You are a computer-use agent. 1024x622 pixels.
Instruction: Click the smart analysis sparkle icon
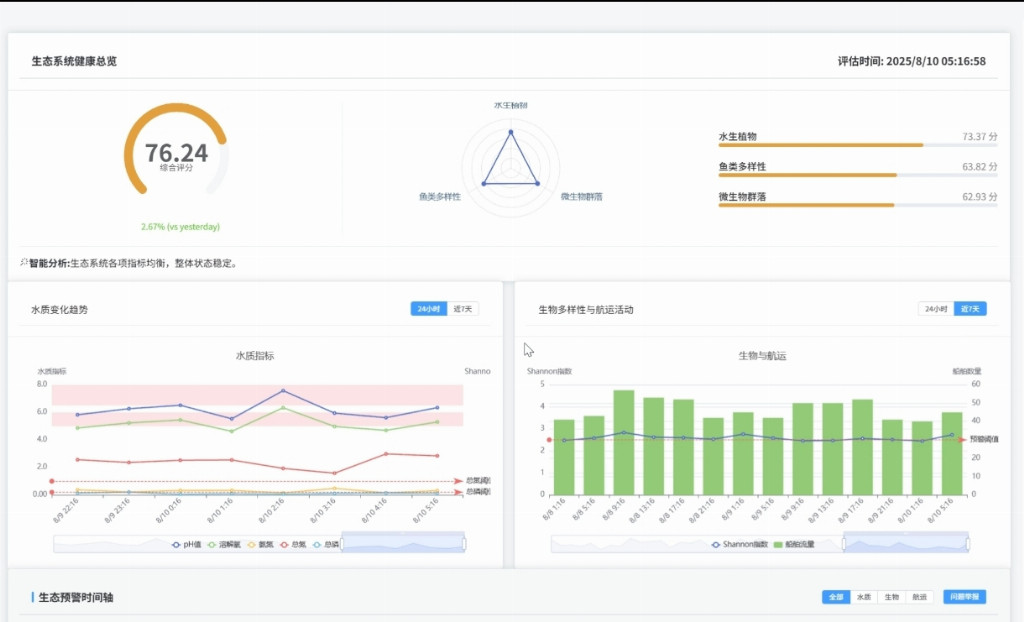tap(24, 262)
